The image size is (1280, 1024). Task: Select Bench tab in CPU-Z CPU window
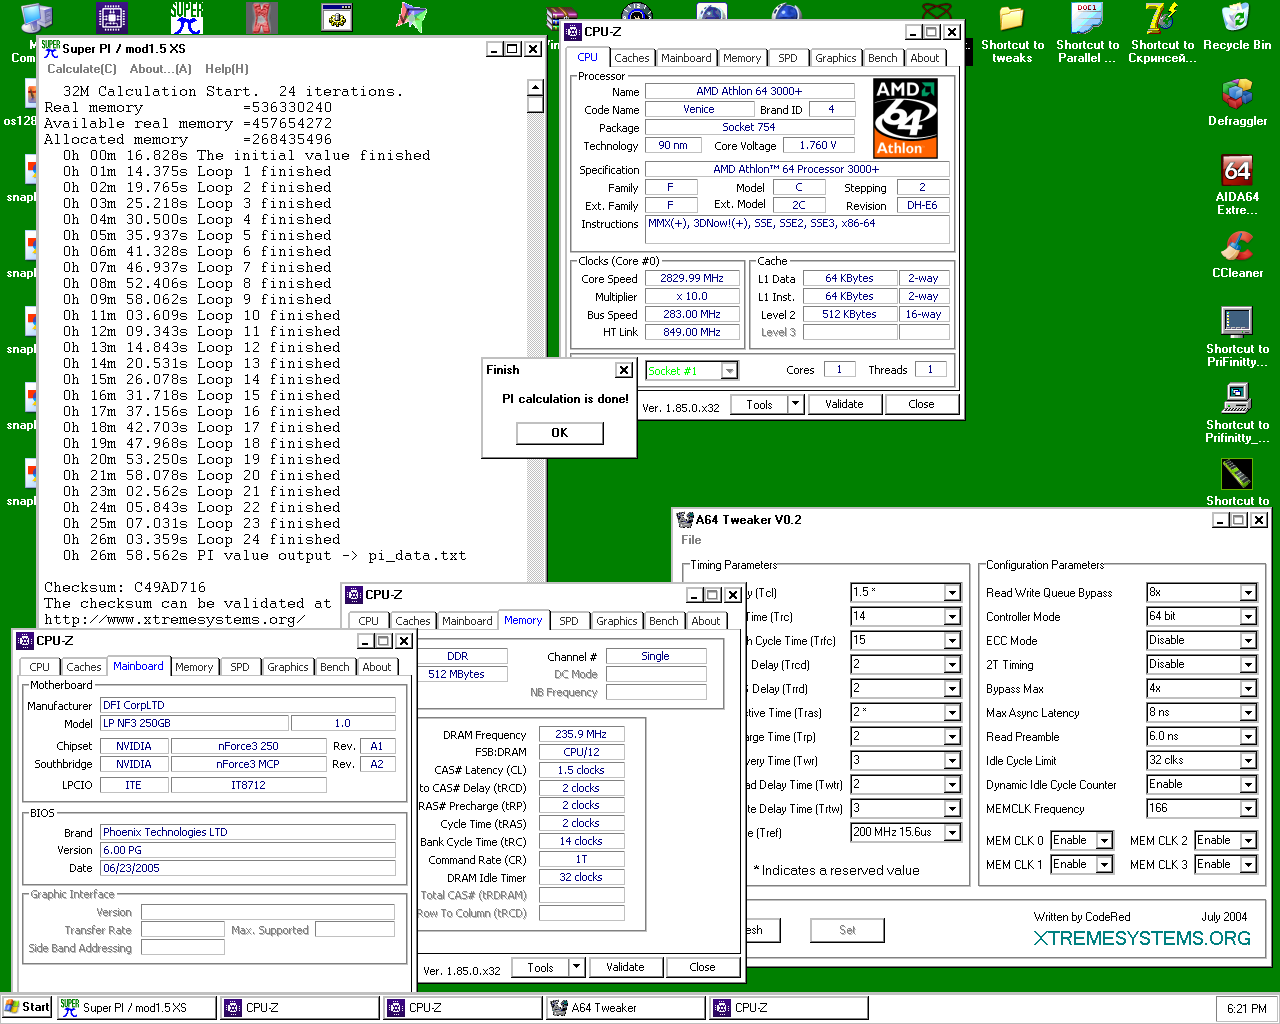[x=882, y=58]
